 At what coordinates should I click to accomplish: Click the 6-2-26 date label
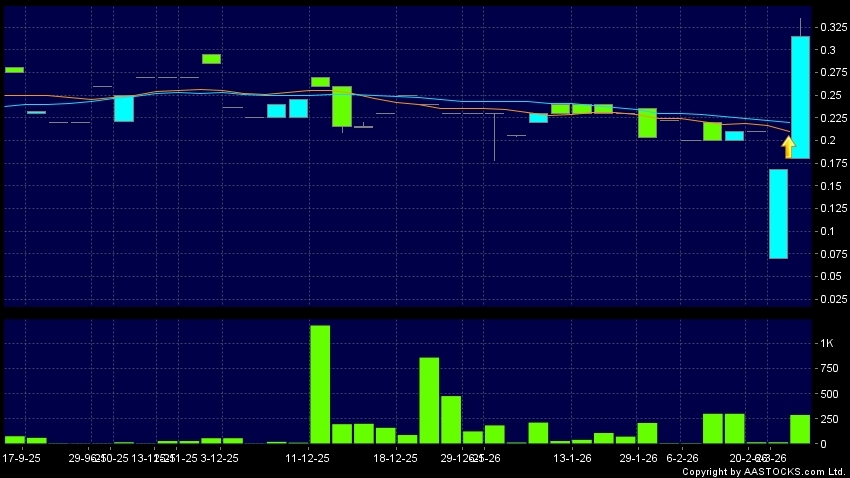tap(682, 458)
